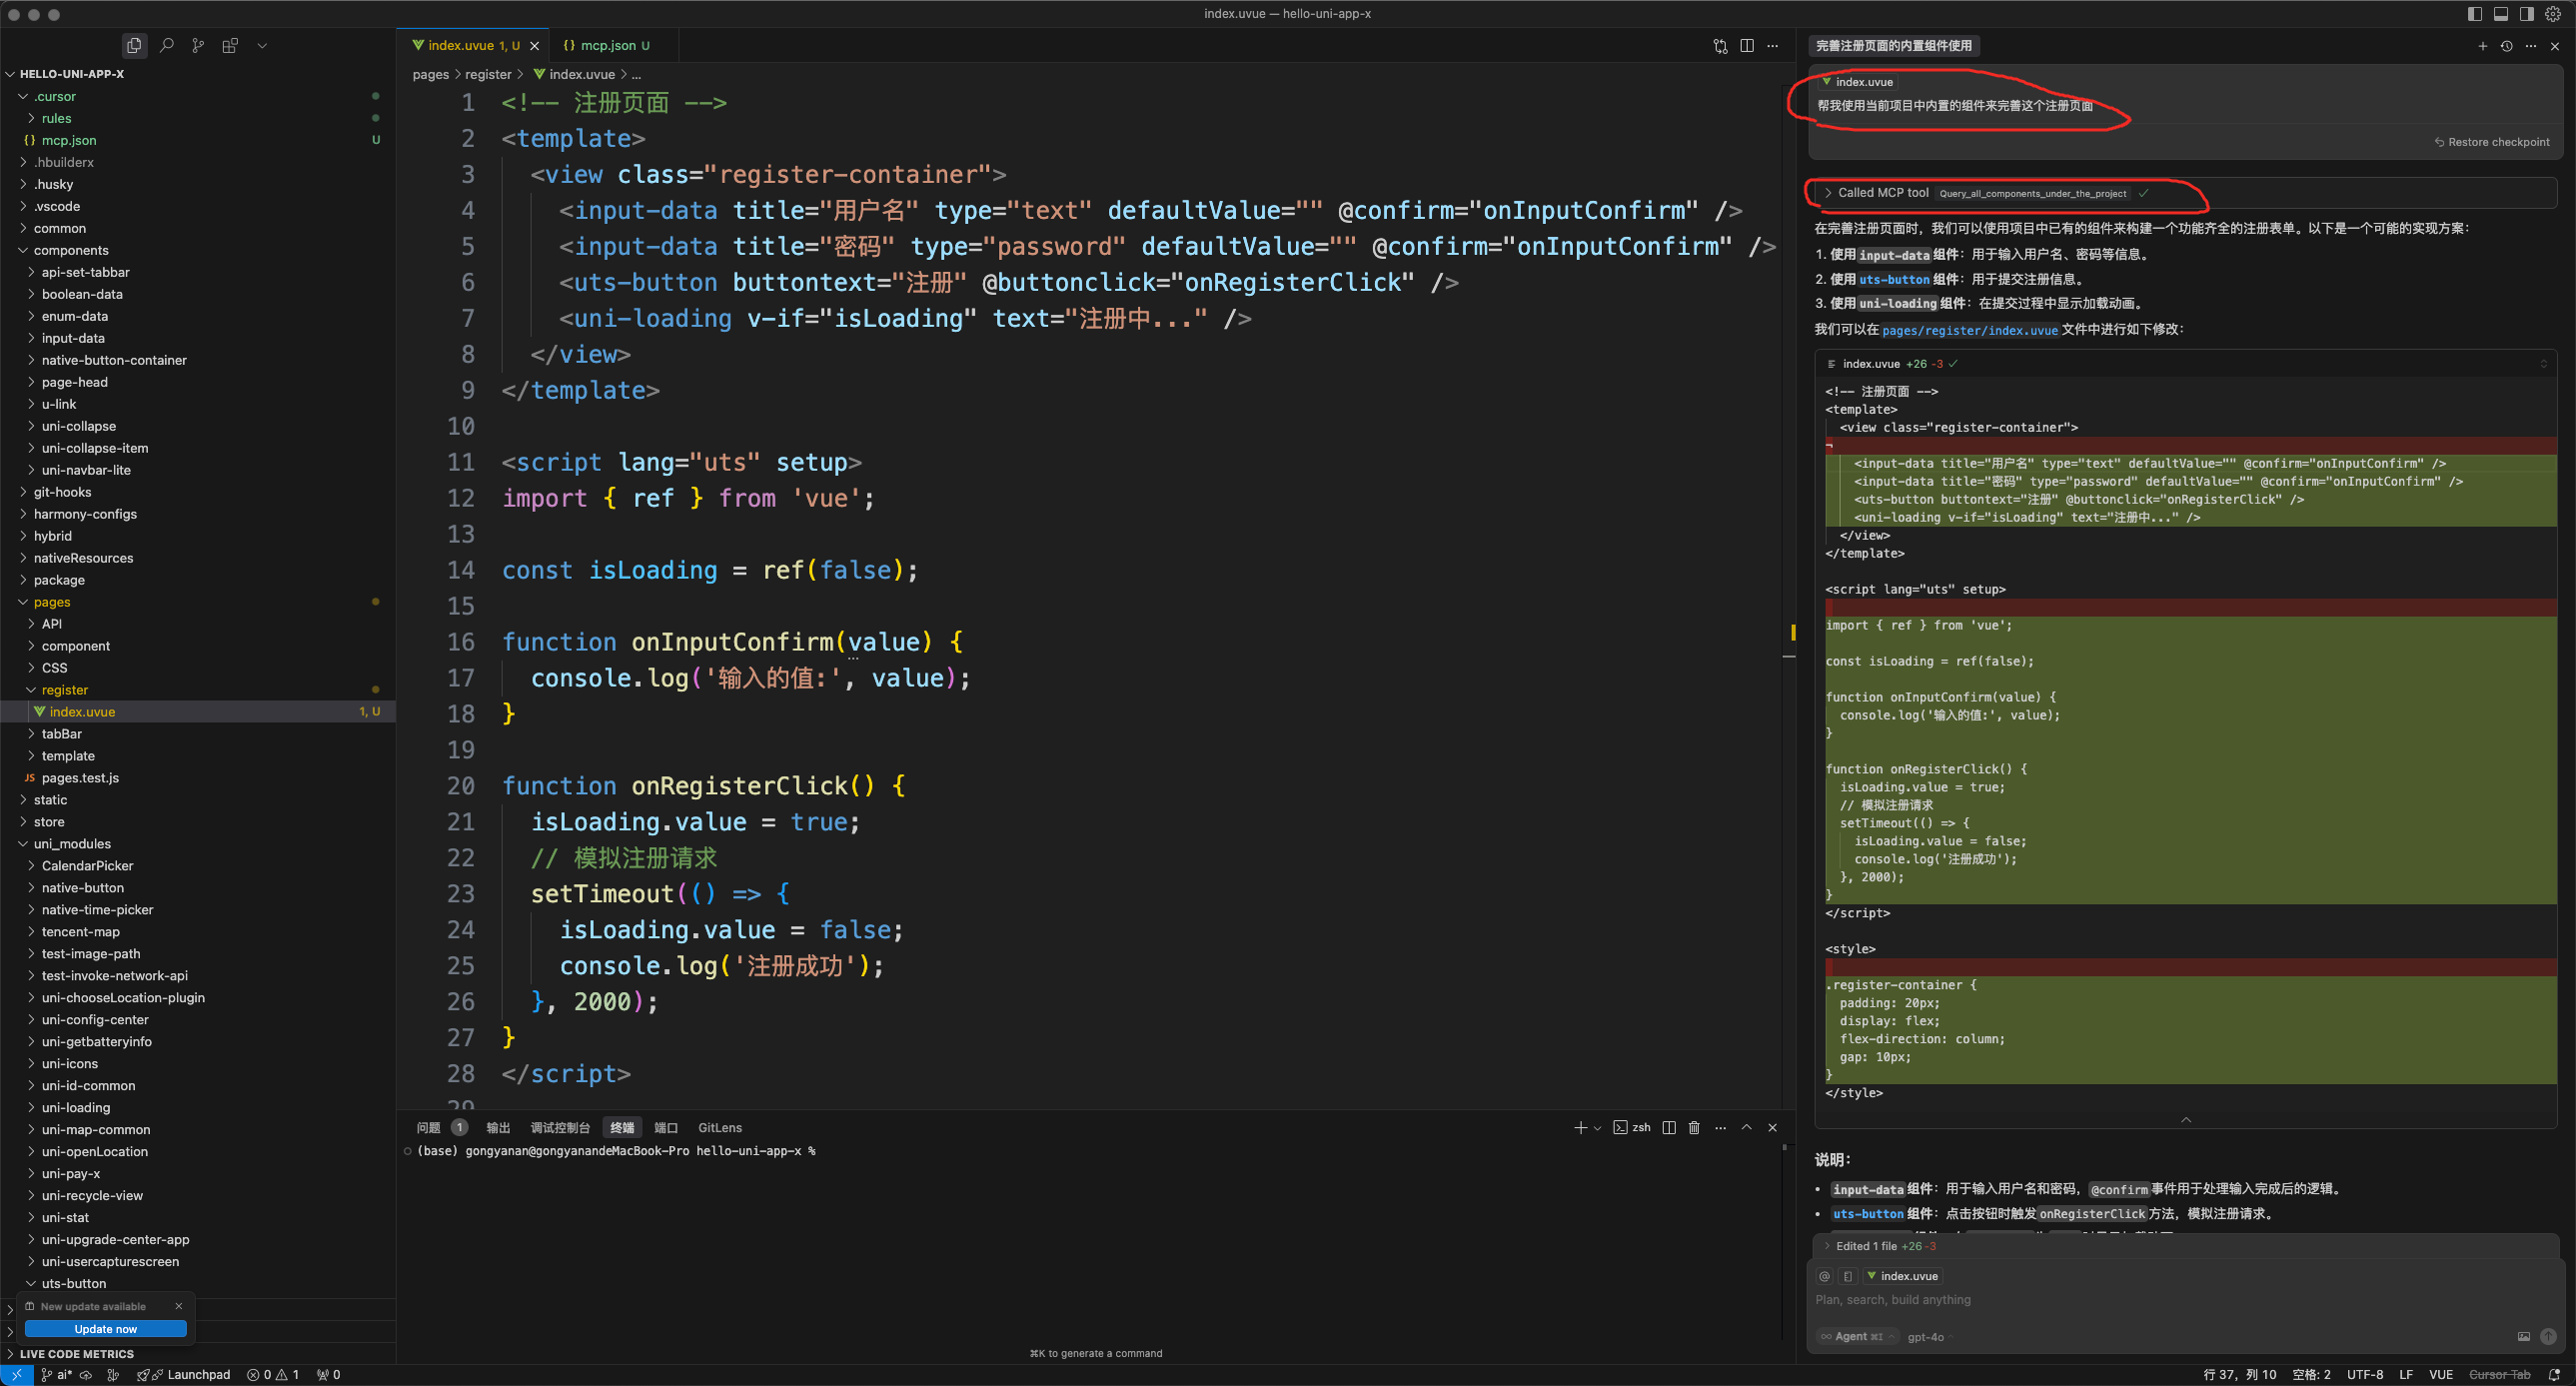2576x1386 pixels.
Task: Dismiss the New update available notice
Action: [x=178, y=1306]
